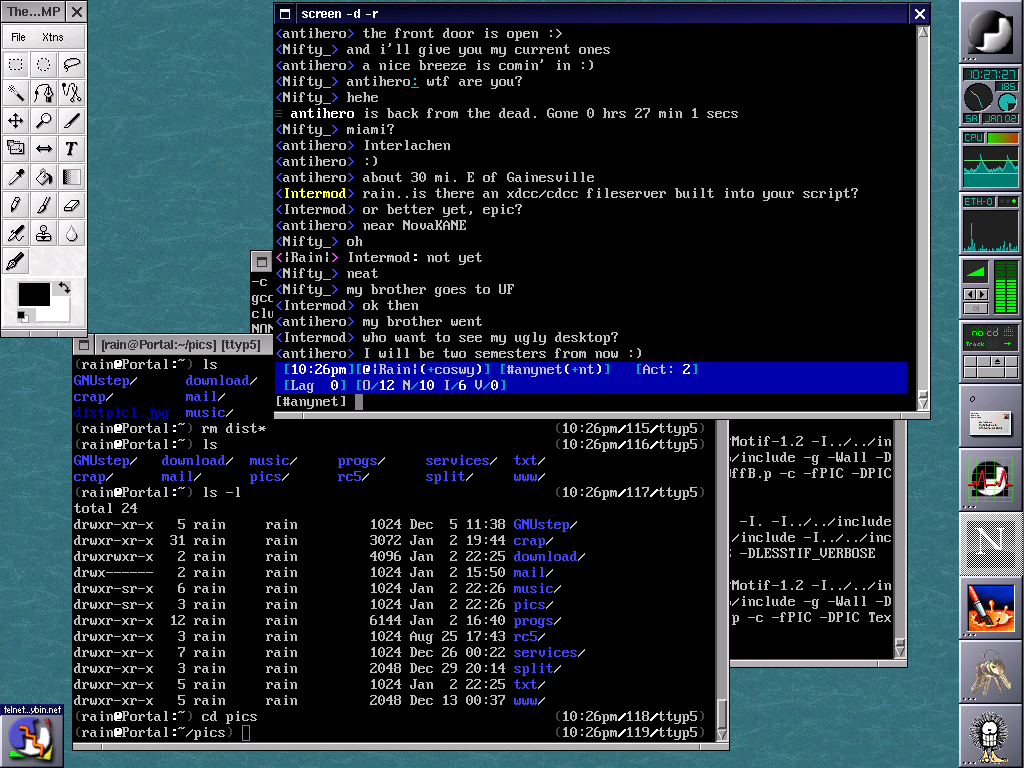Click the black foreground color swatch
1024x768 pixels.
click(x=33, y=295)
